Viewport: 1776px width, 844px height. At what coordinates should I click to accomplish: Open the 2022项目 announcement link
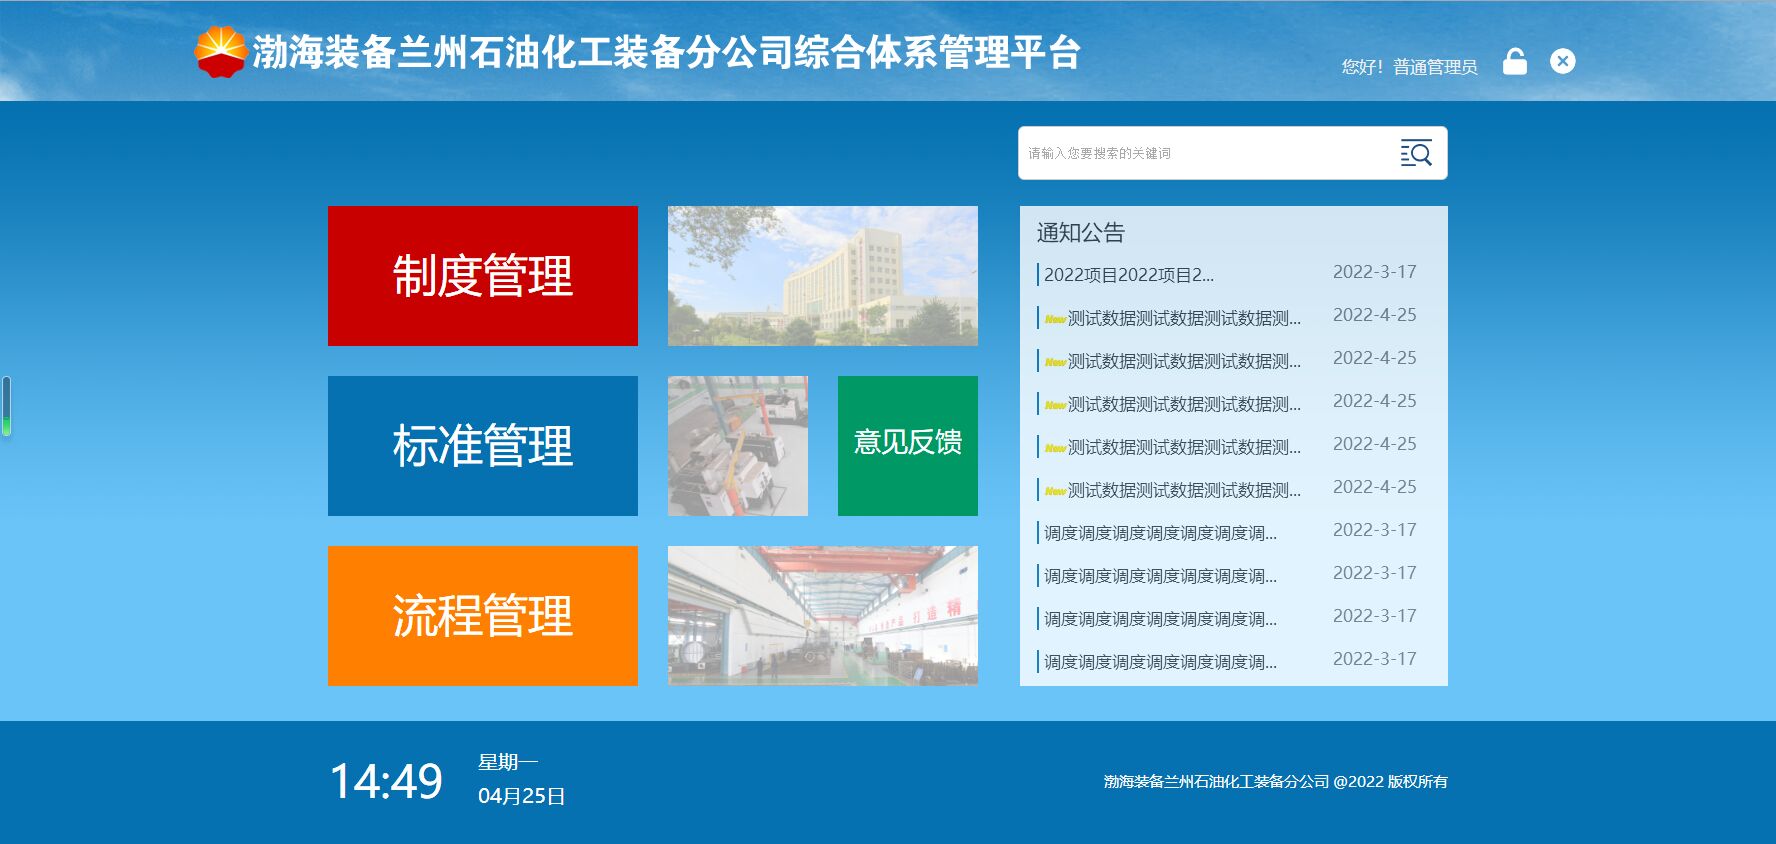tap(1128, 275)
